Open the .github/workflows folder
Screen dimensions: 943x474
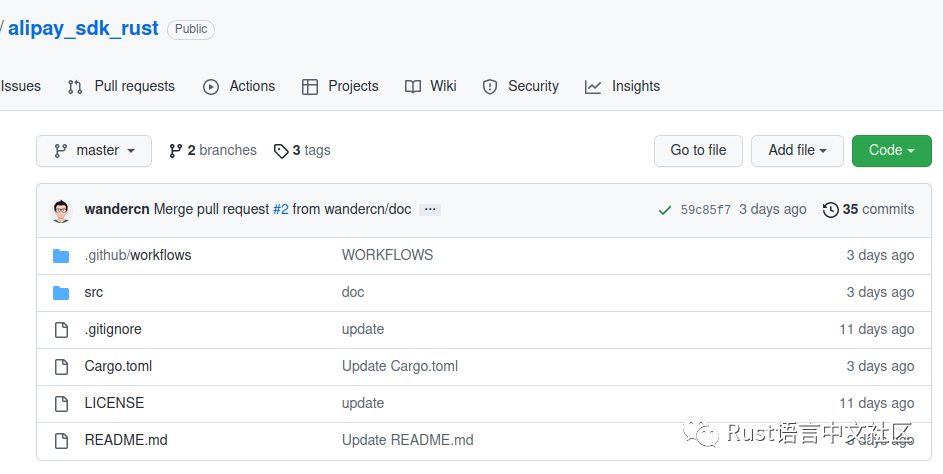pos(138,255)
